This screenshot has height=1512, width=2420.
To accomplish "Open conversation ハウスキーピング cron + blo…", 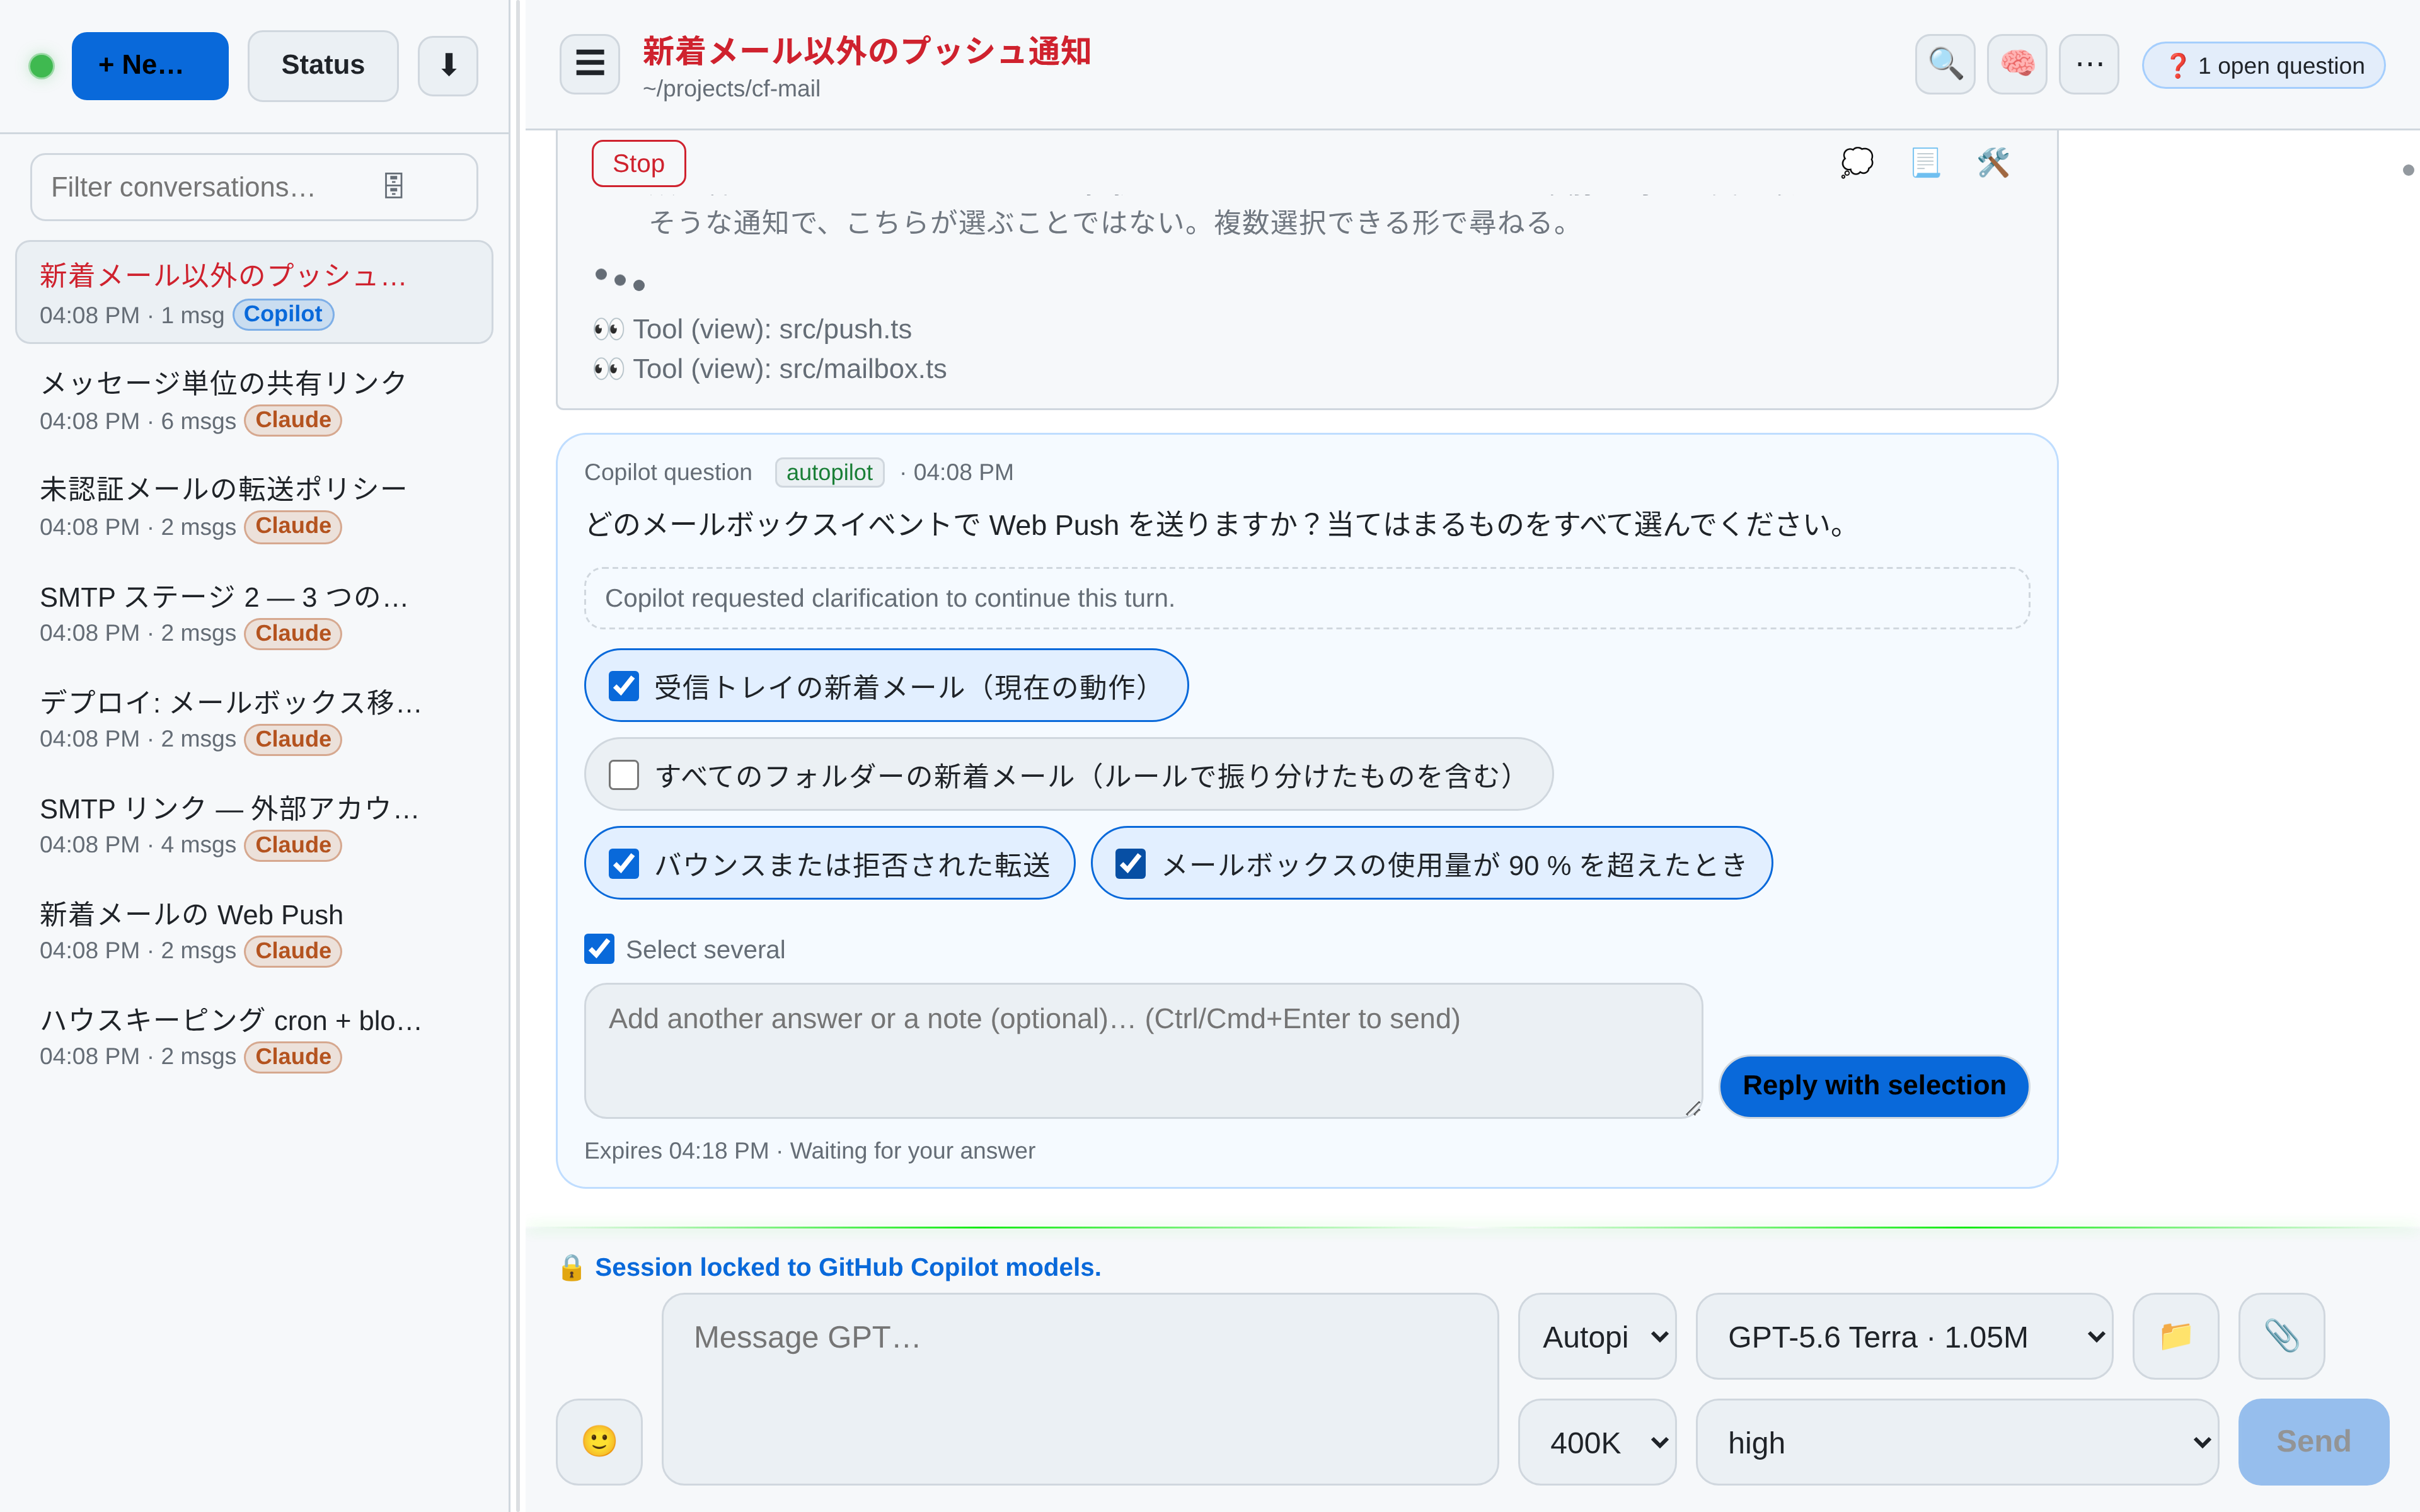I will pos(254,1037).
